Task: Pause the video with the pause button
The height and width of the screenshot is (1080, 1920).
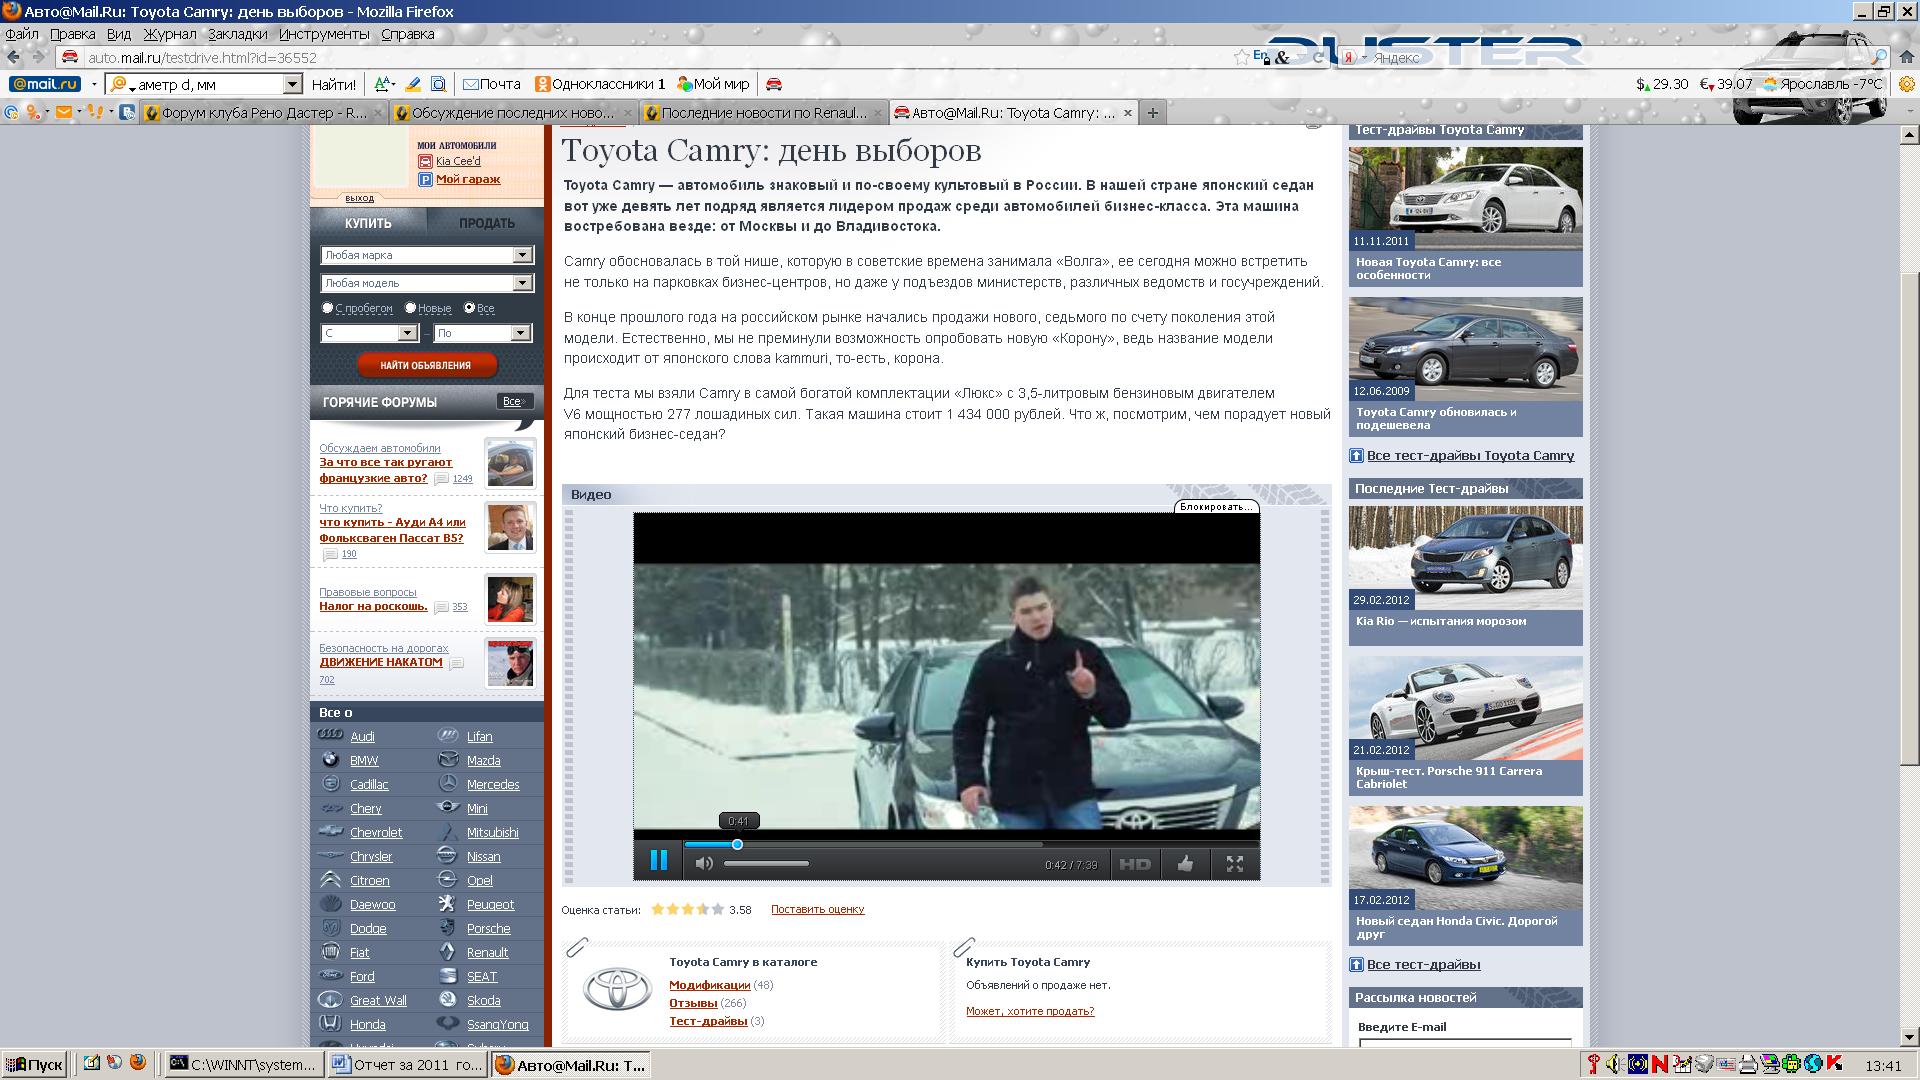Action: point(658,861)
